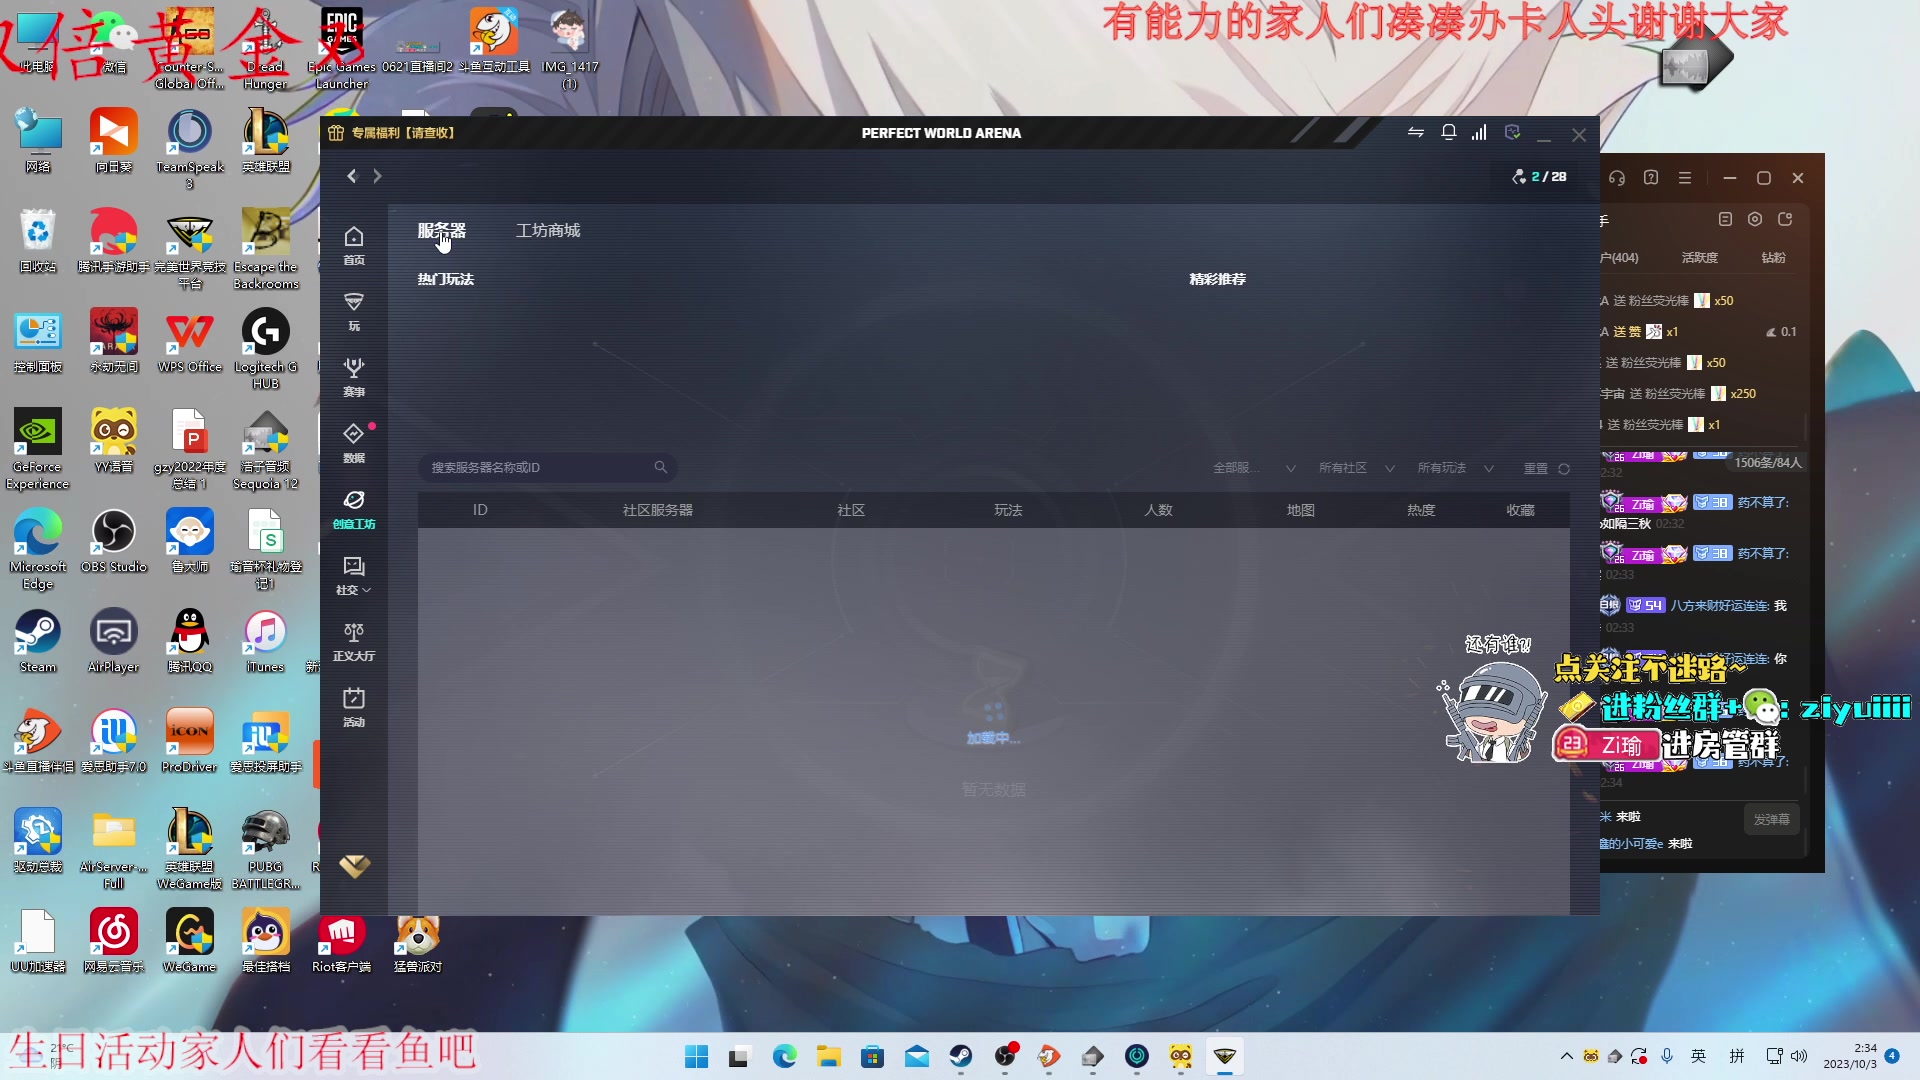Click the 创作工坊 (Workshop) sidebar icon
This screenshot has height=1080, width=1920.
point(353,508)
